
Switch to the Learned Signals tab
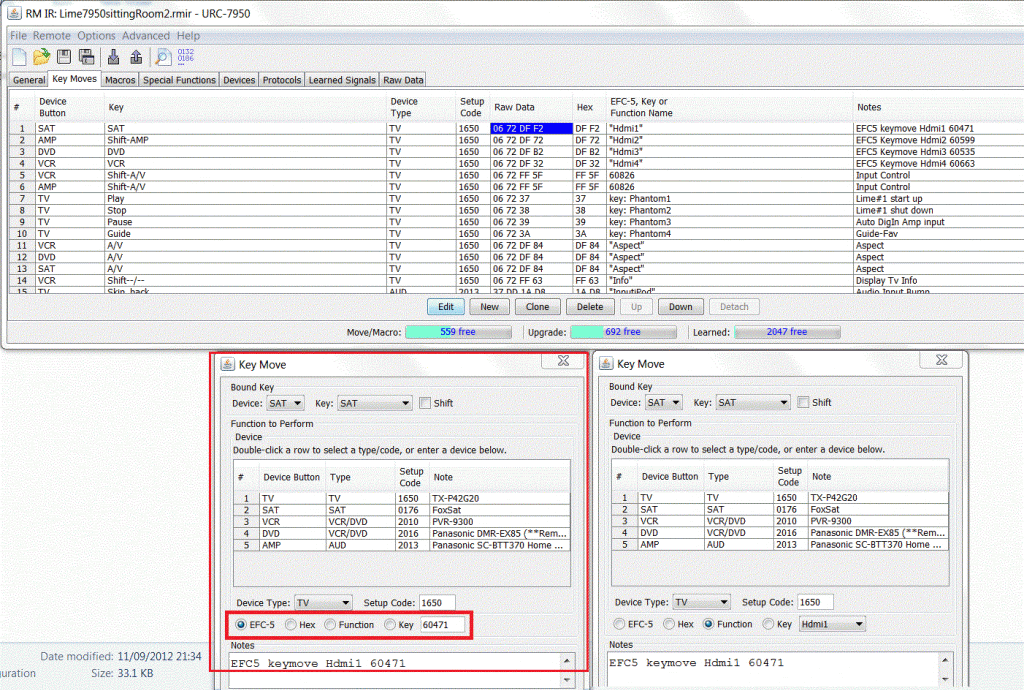[342, 80]
